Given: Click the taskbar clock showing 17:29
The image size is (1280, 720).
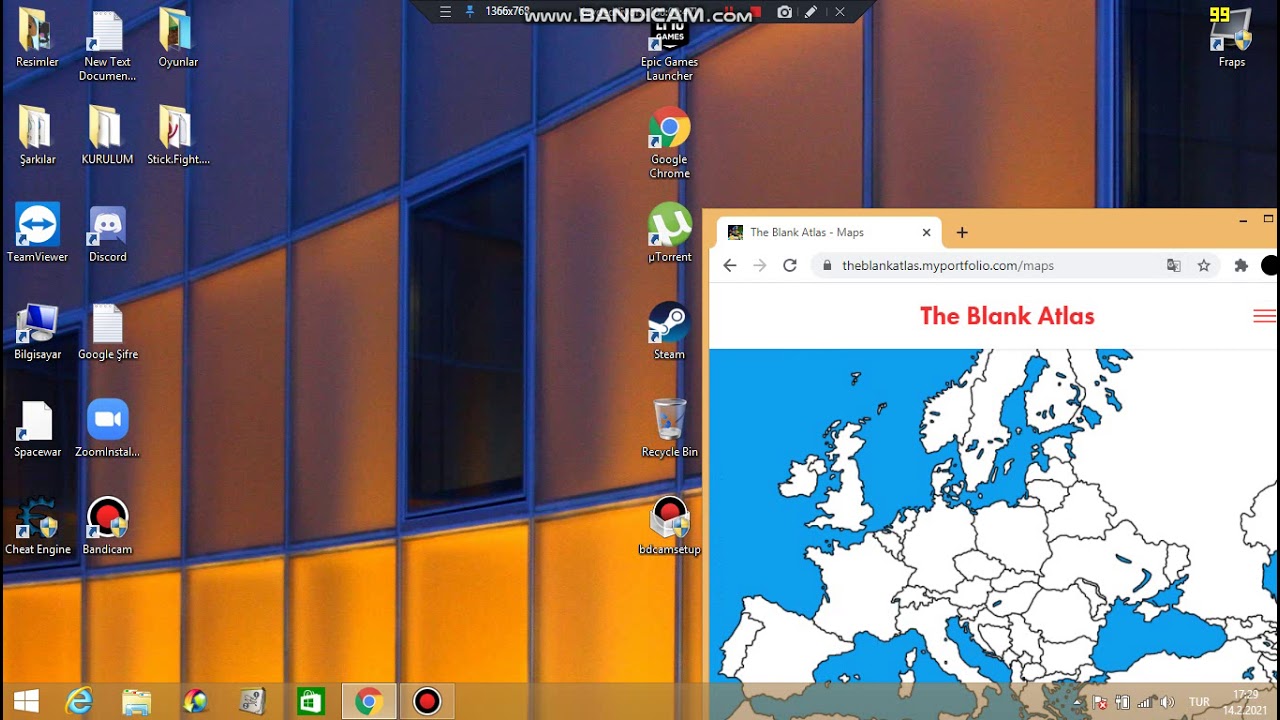Looking at the screenshot, I should tap(1245, 702).
